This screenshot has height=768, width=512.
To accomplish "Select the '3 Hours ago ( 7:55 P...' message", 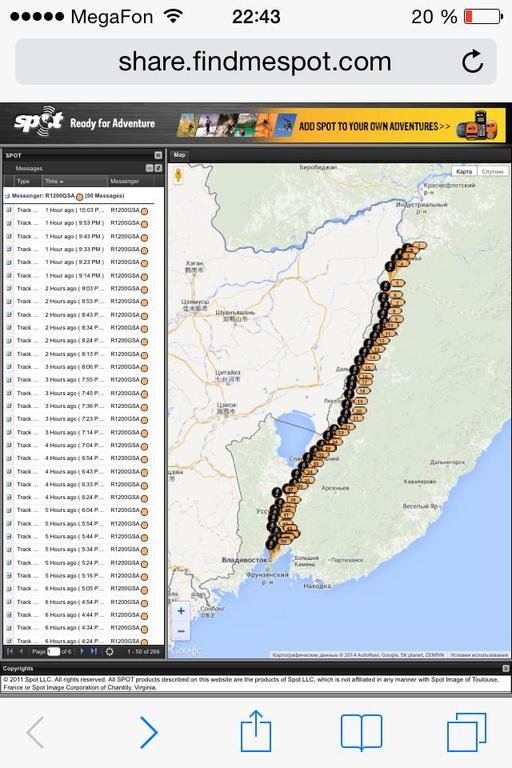I will 78,380.
